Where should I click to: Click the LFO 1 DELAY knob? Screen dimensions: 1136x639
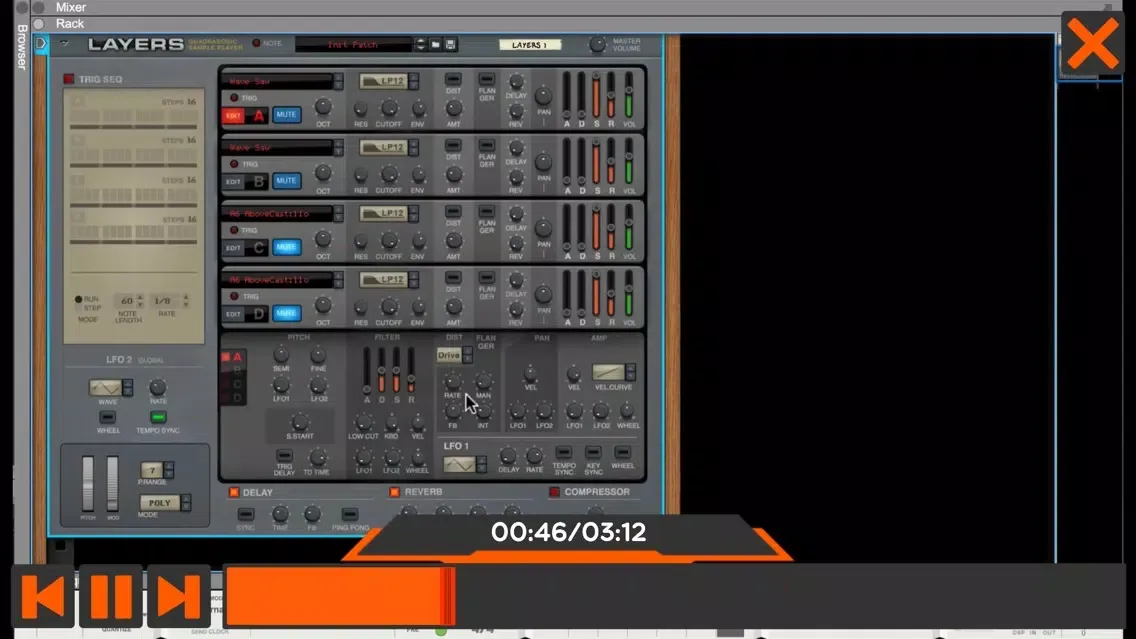[x=508, y=456]
